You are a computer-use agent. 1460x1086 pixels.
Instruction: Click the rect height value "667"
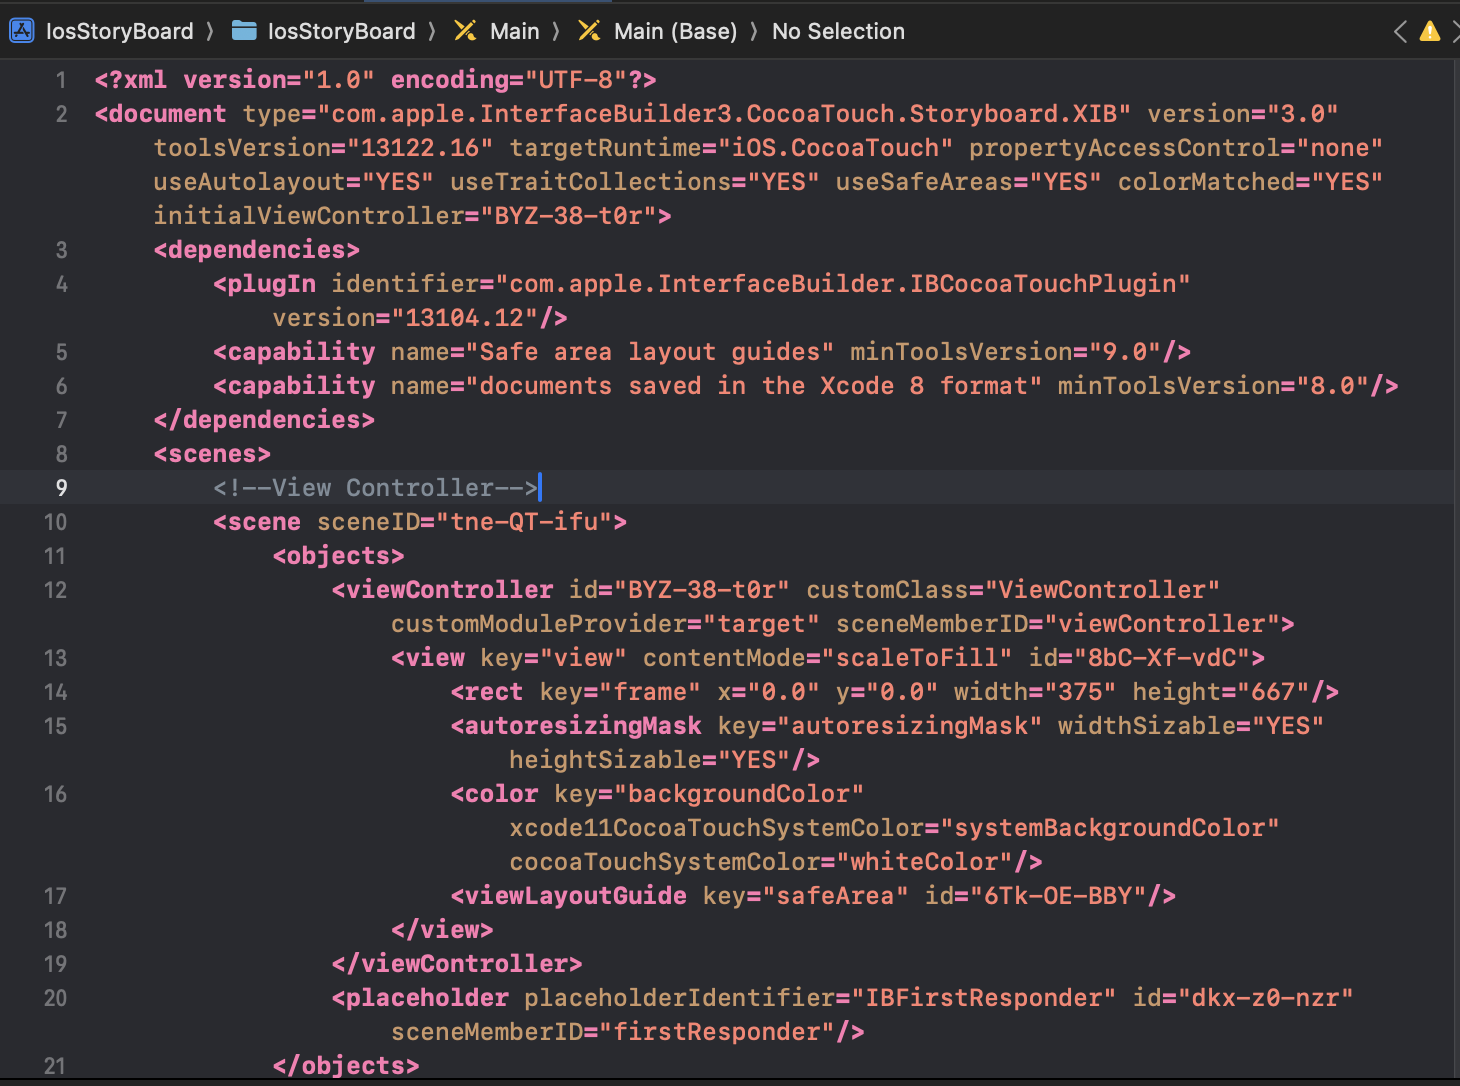[1274, 692]
